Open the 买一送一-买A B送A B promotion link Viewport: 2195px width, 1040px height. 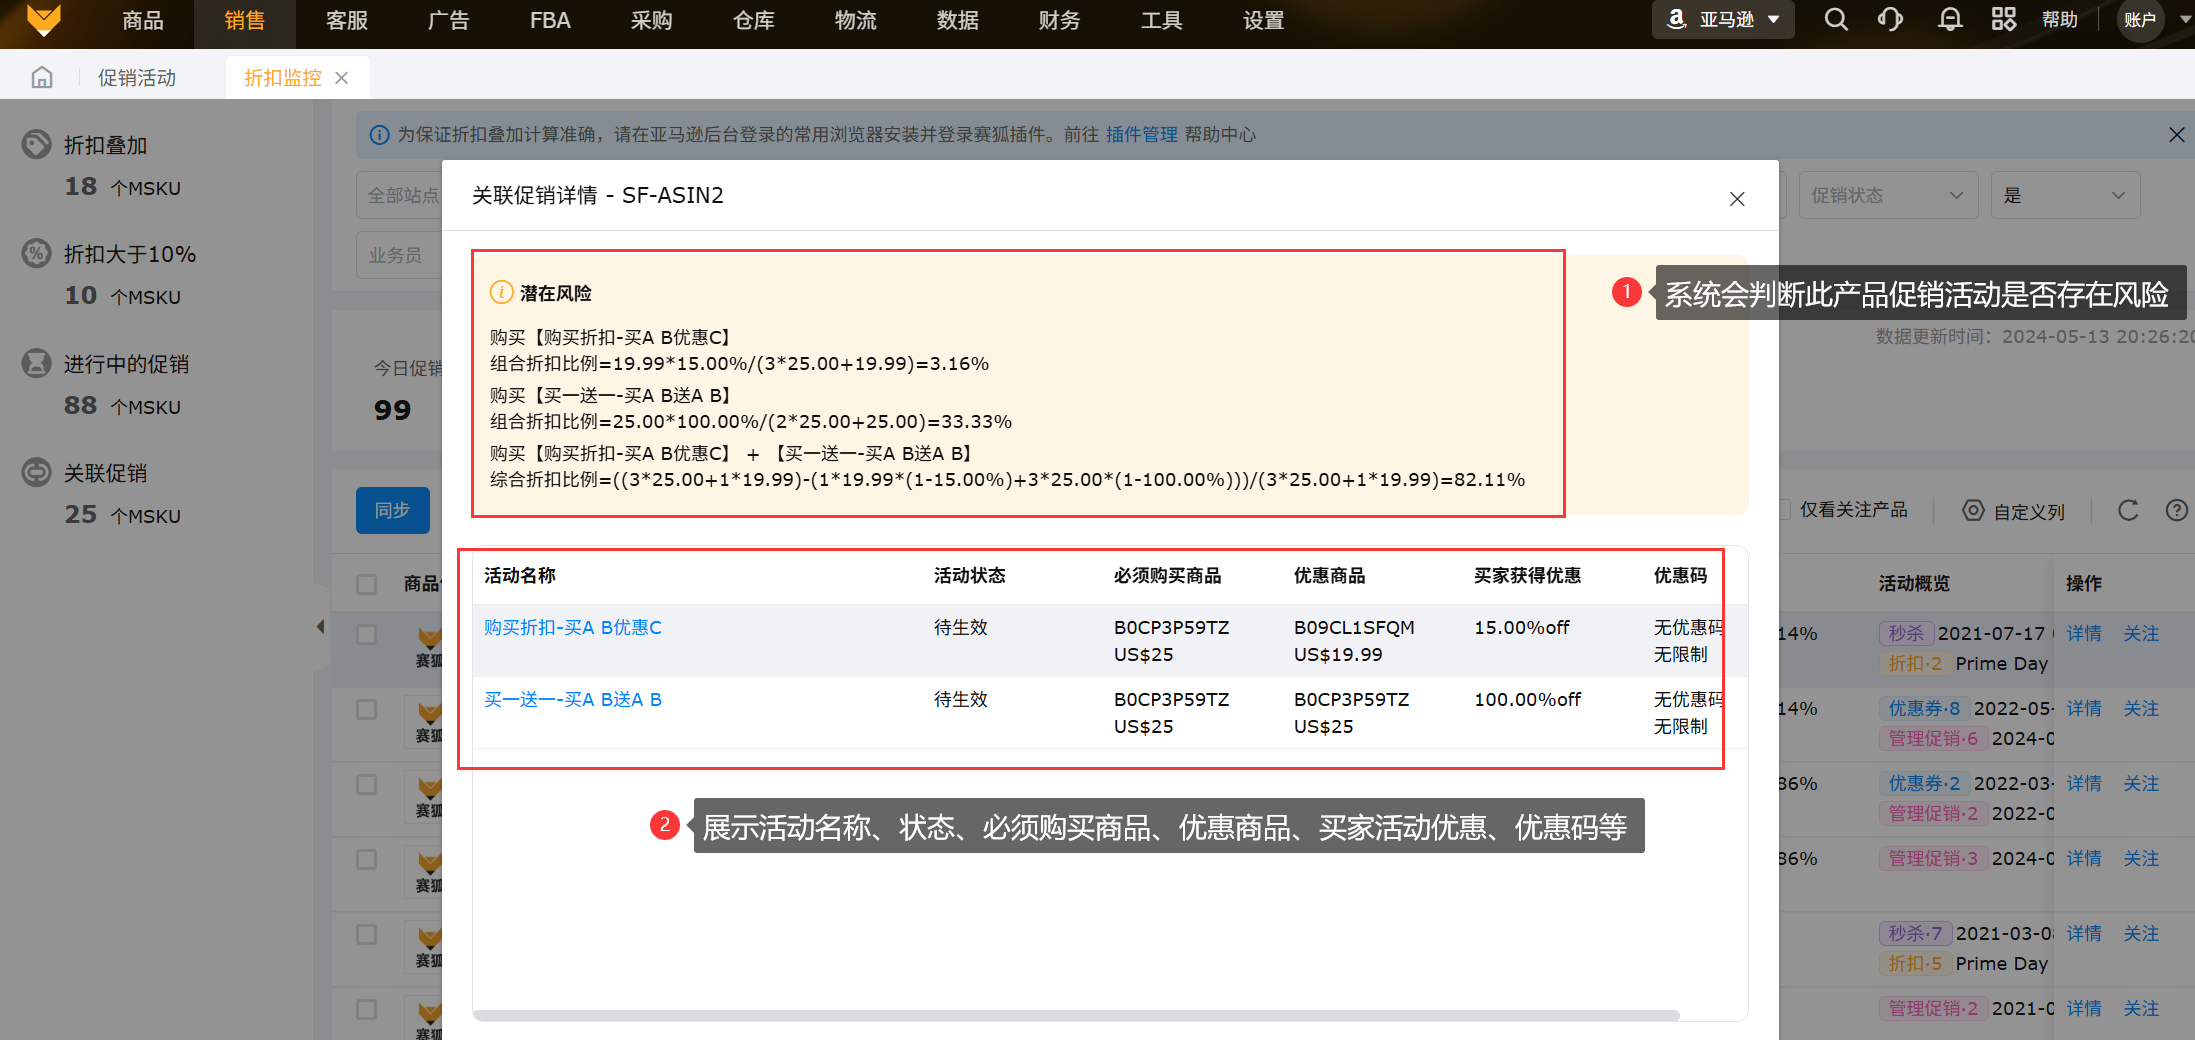coord(573,699)
